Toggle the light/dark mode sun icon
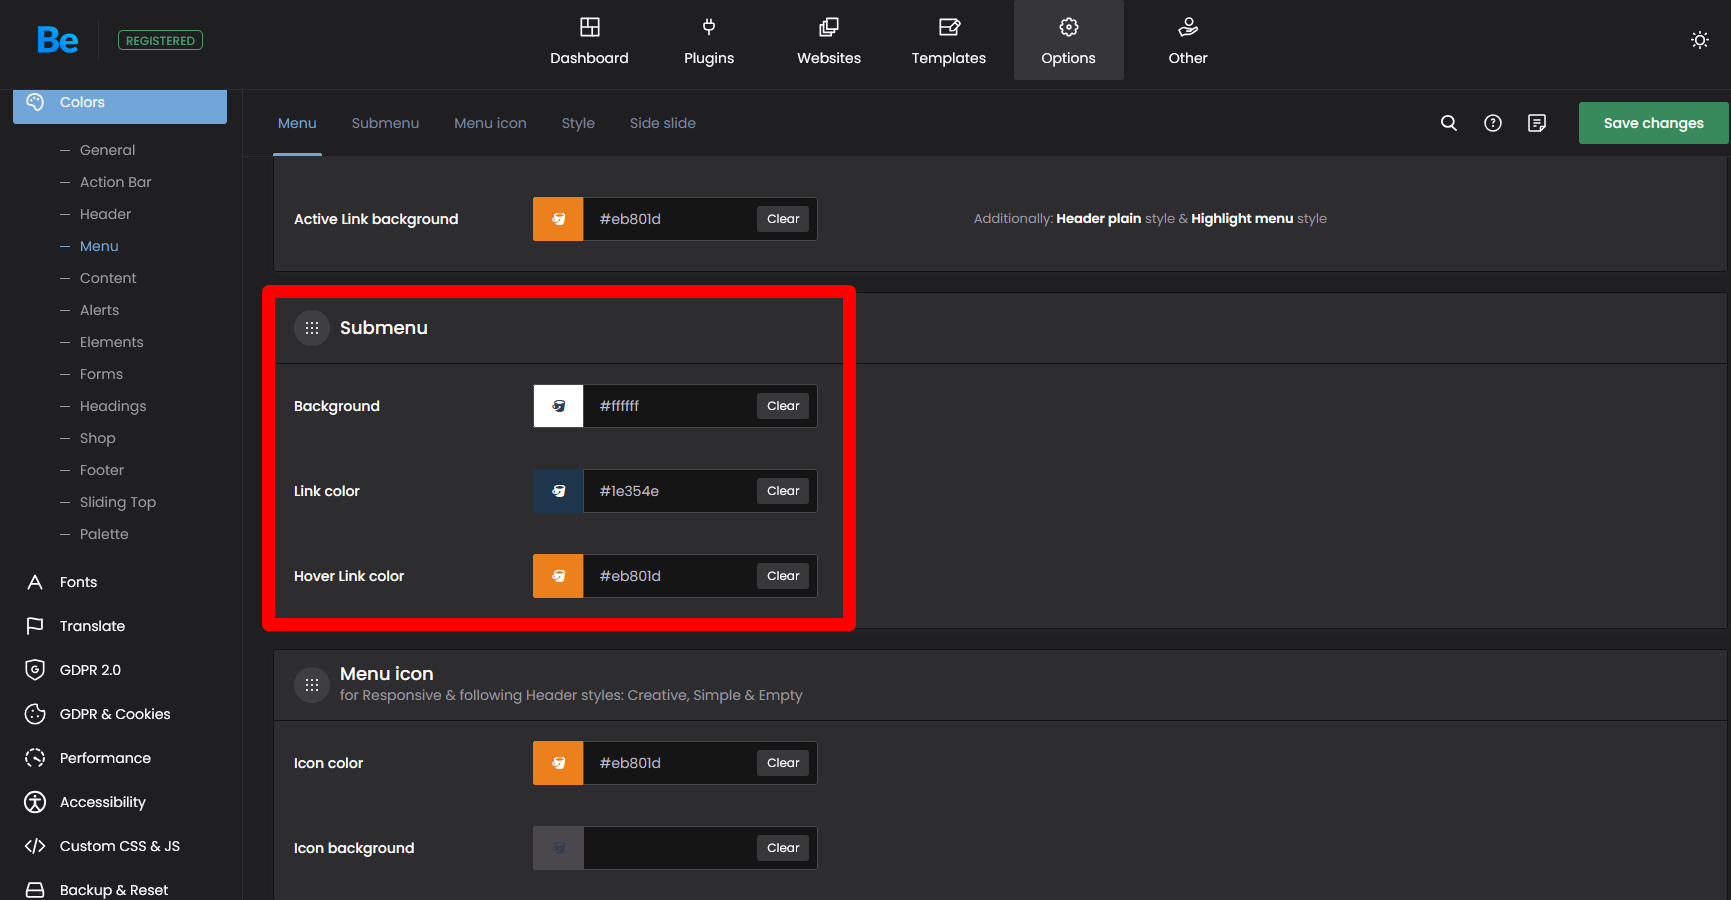This screenshot has width=1731, height=900. [1699, 40]
